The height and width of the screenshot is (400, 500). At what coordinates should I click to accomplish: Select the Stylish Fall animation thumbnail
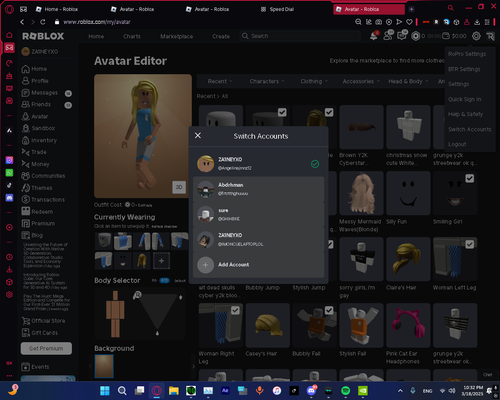[x=361, y=325]
